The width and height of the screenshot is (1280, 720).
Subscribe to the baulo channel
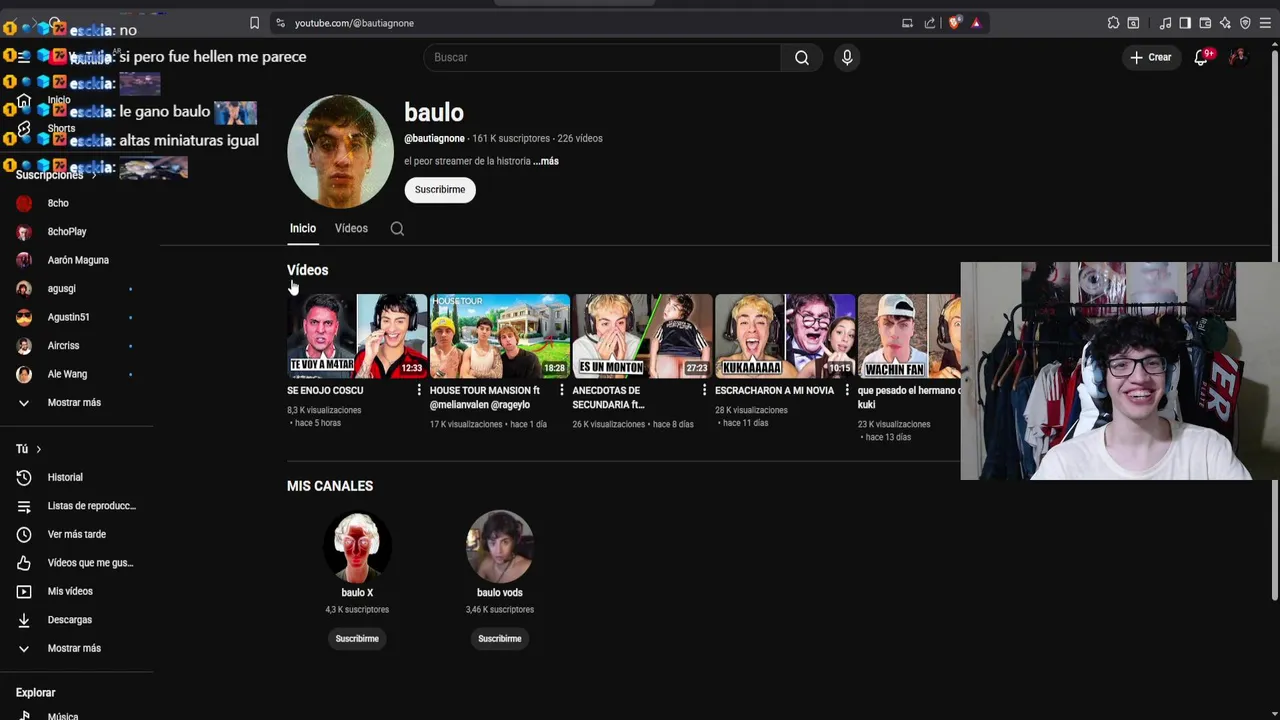pyautogui.click(x=440, y=190)
